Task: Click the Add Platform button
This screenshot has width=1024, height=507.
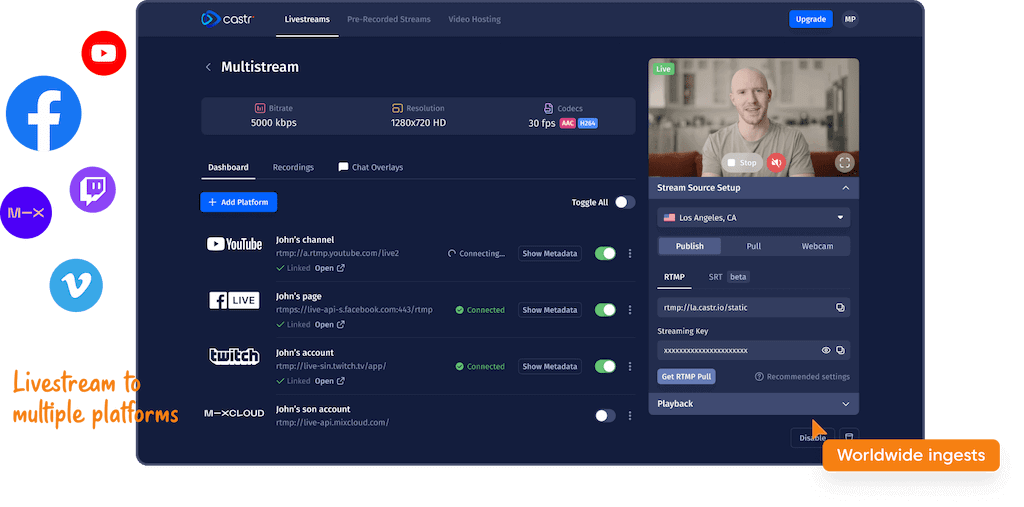Action: (239, 202)
